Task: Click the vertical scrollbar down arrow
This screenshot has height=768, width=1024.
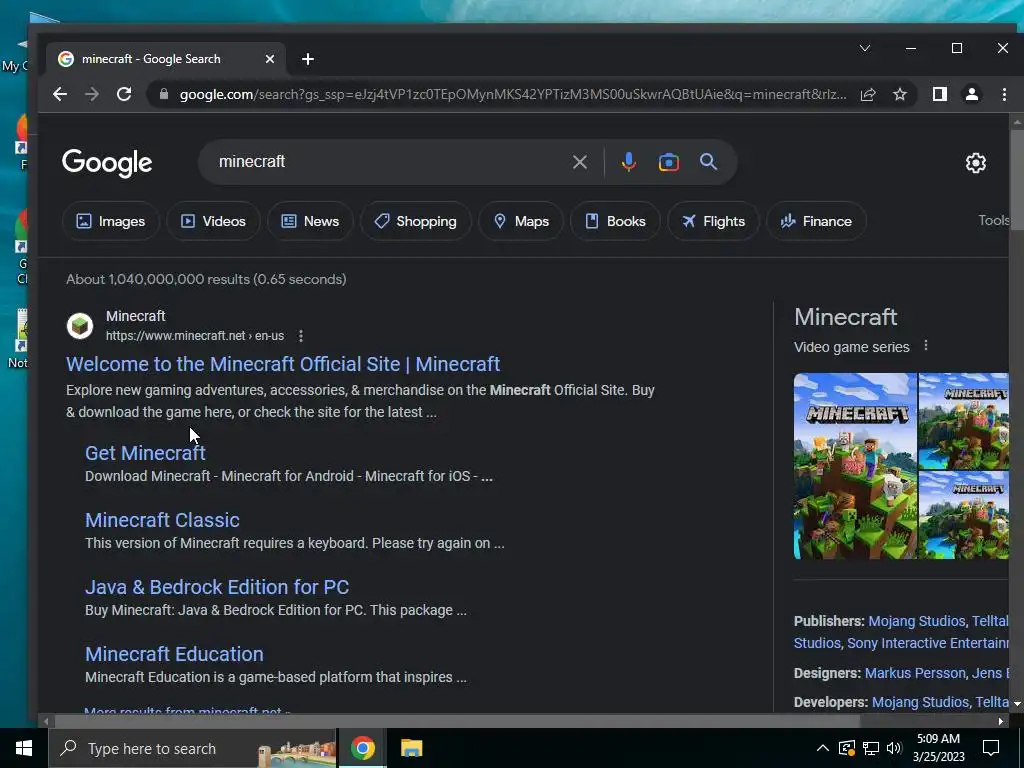Action: 1017,704
